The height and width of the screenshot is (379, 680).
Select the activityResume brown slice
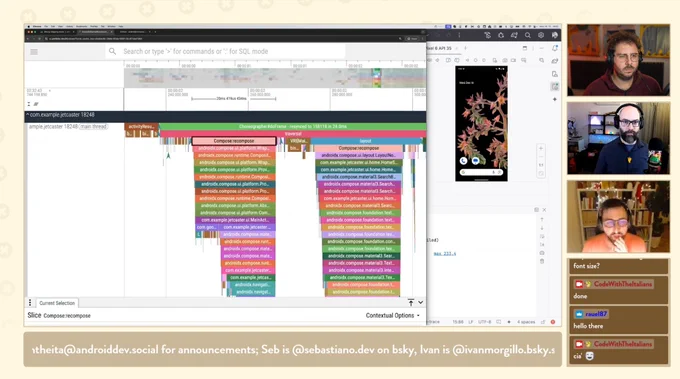(x=141, y=127)
